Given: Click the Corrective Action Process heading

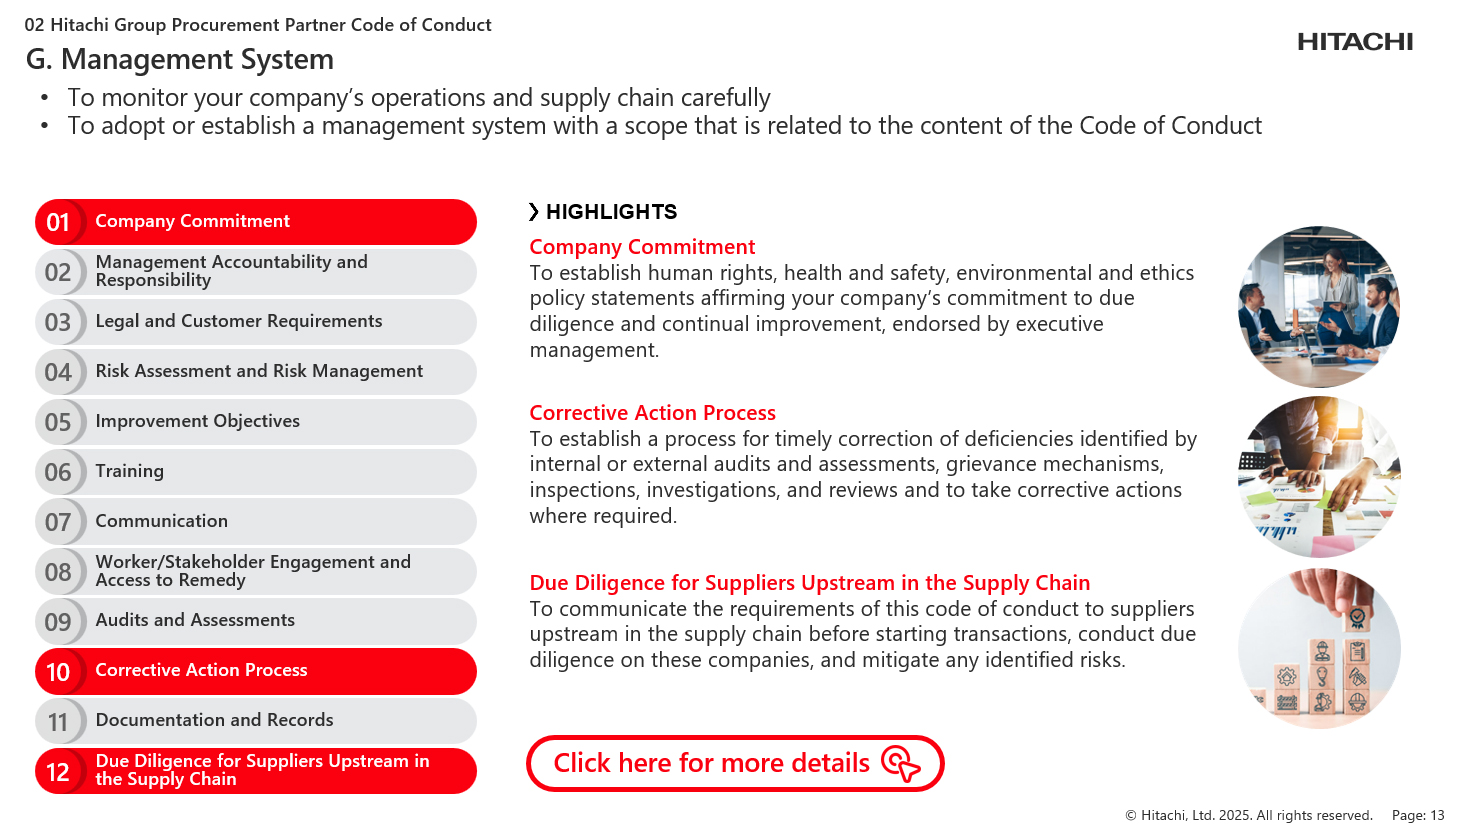Looking at the screenshot, I should tap(652, 413).
